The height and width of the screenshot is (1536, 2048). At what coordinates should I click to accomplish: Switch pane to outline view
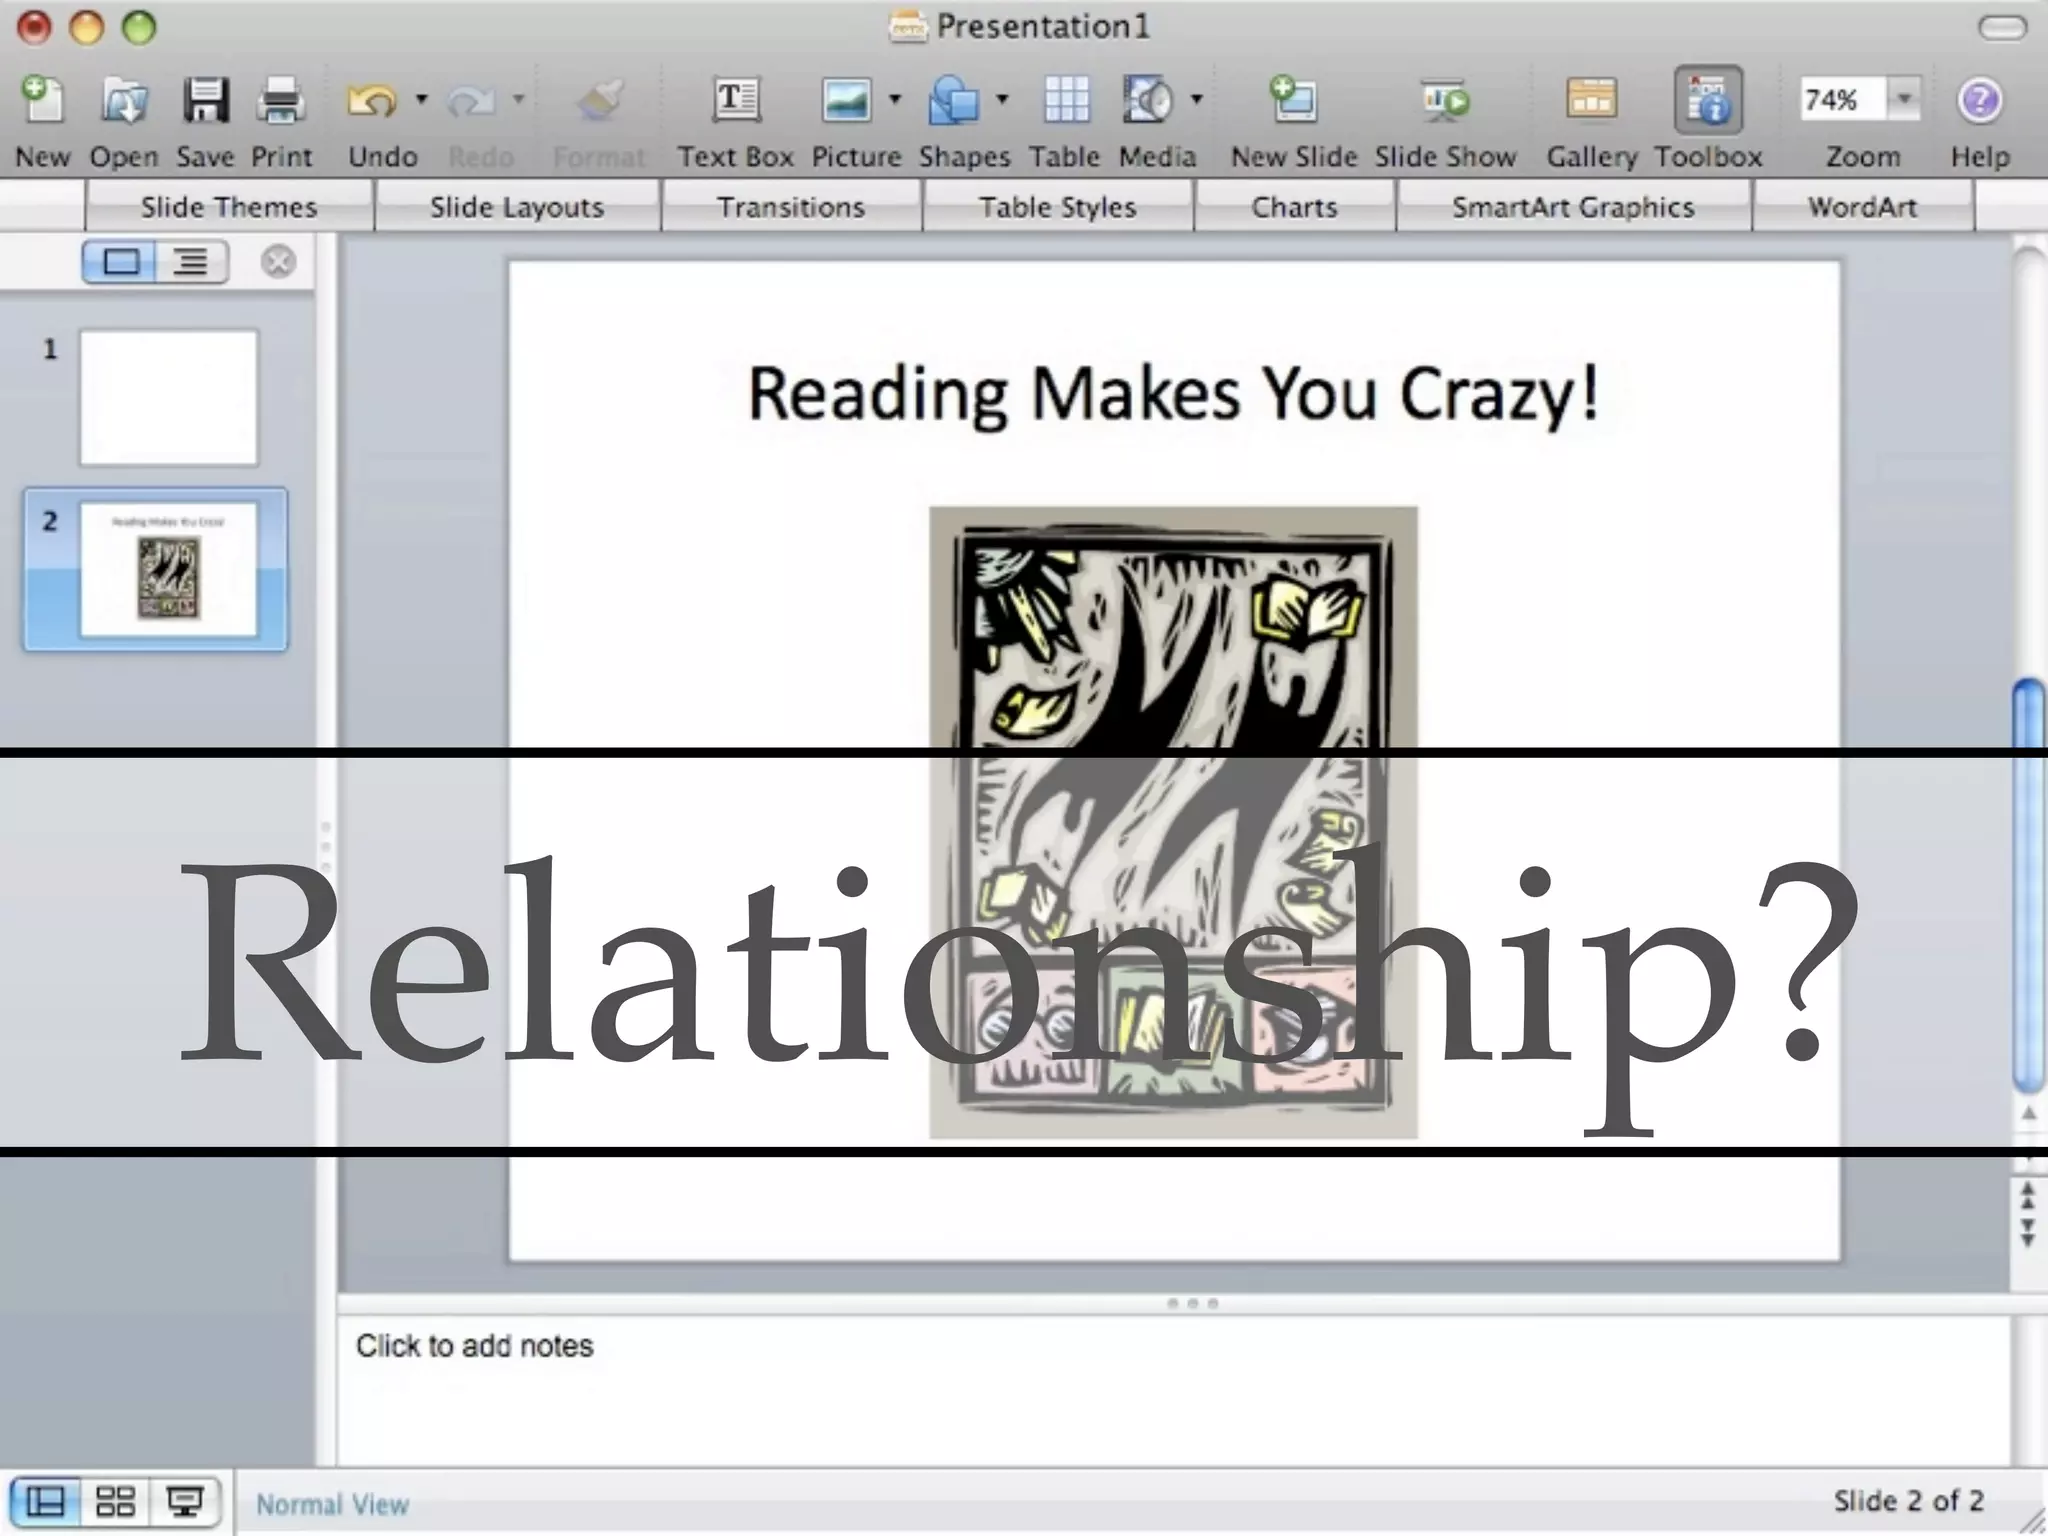coord(191,262)
